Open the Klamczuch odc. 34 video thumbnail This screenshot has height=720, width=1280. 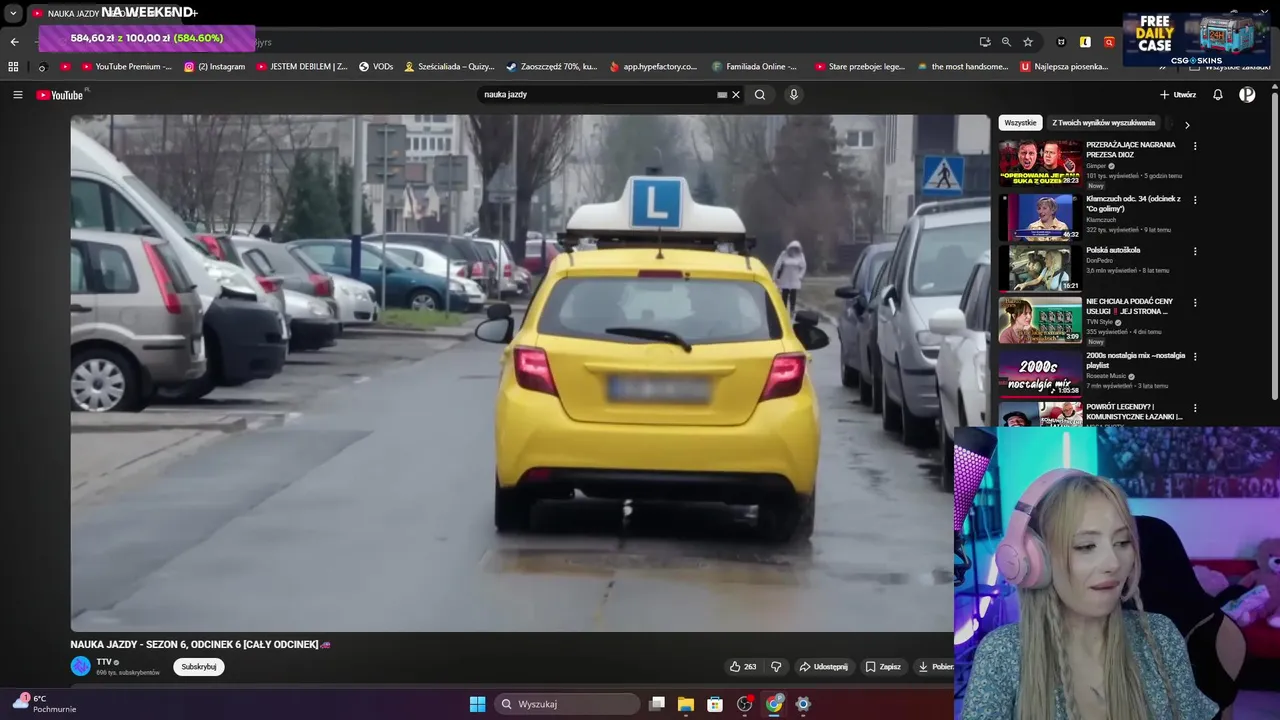coord(1040,217)
